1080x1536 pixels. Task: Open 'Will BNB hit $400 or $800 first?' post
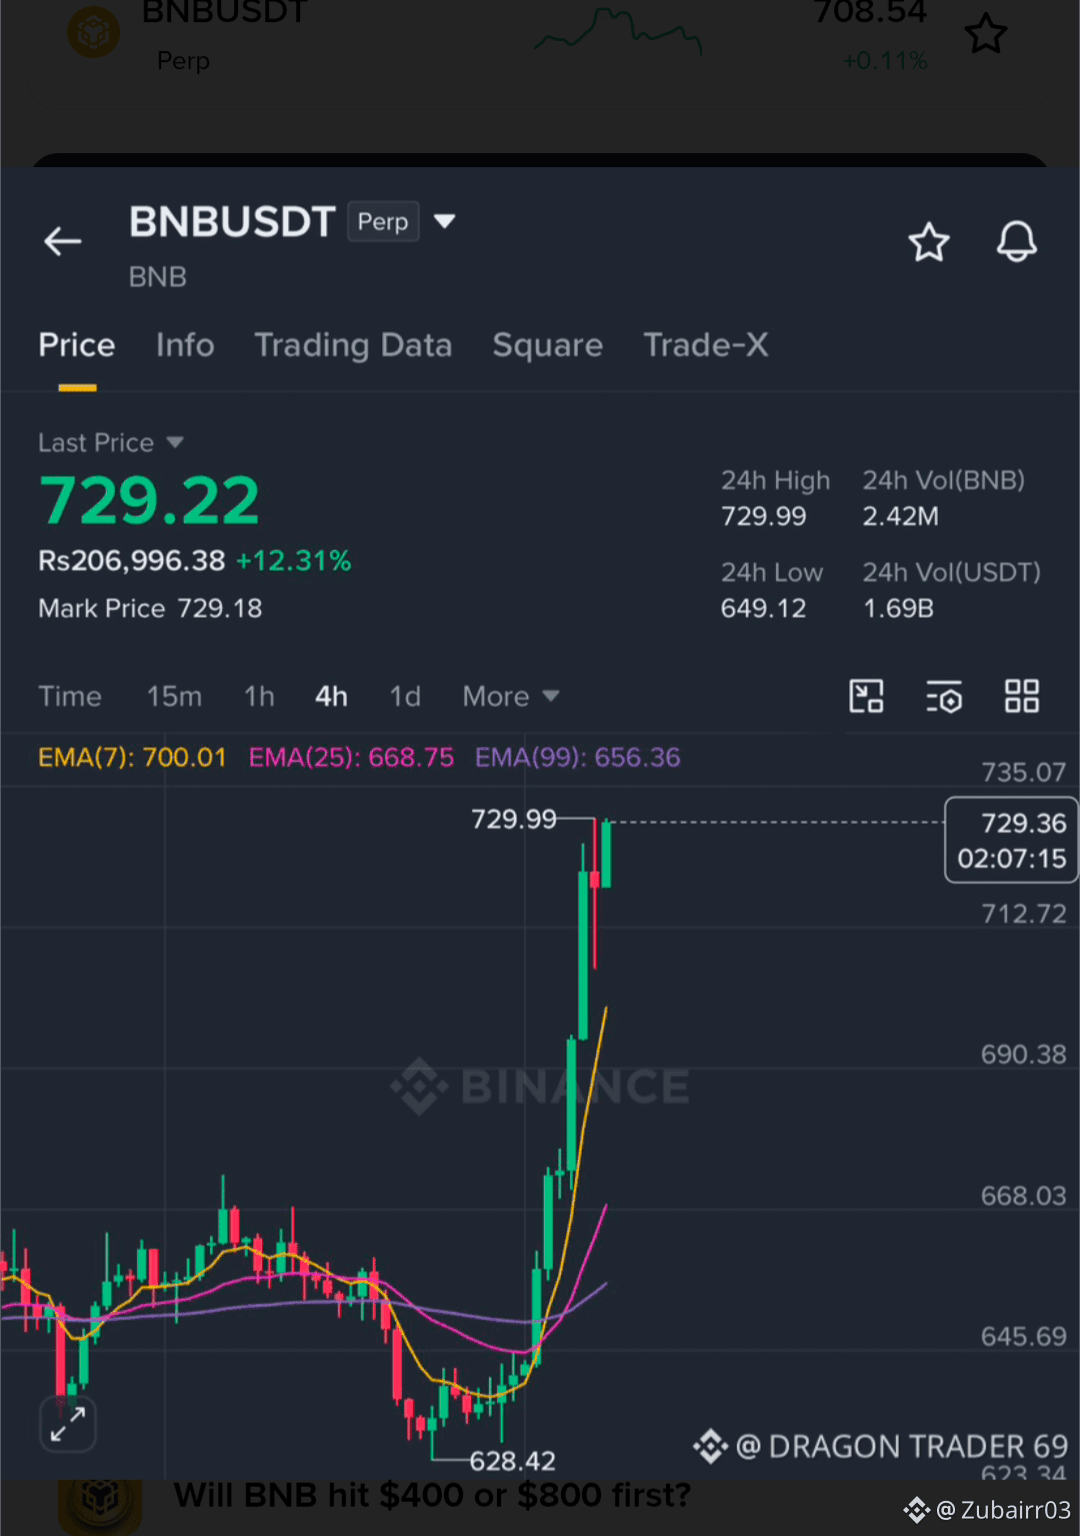(431, 1495)
